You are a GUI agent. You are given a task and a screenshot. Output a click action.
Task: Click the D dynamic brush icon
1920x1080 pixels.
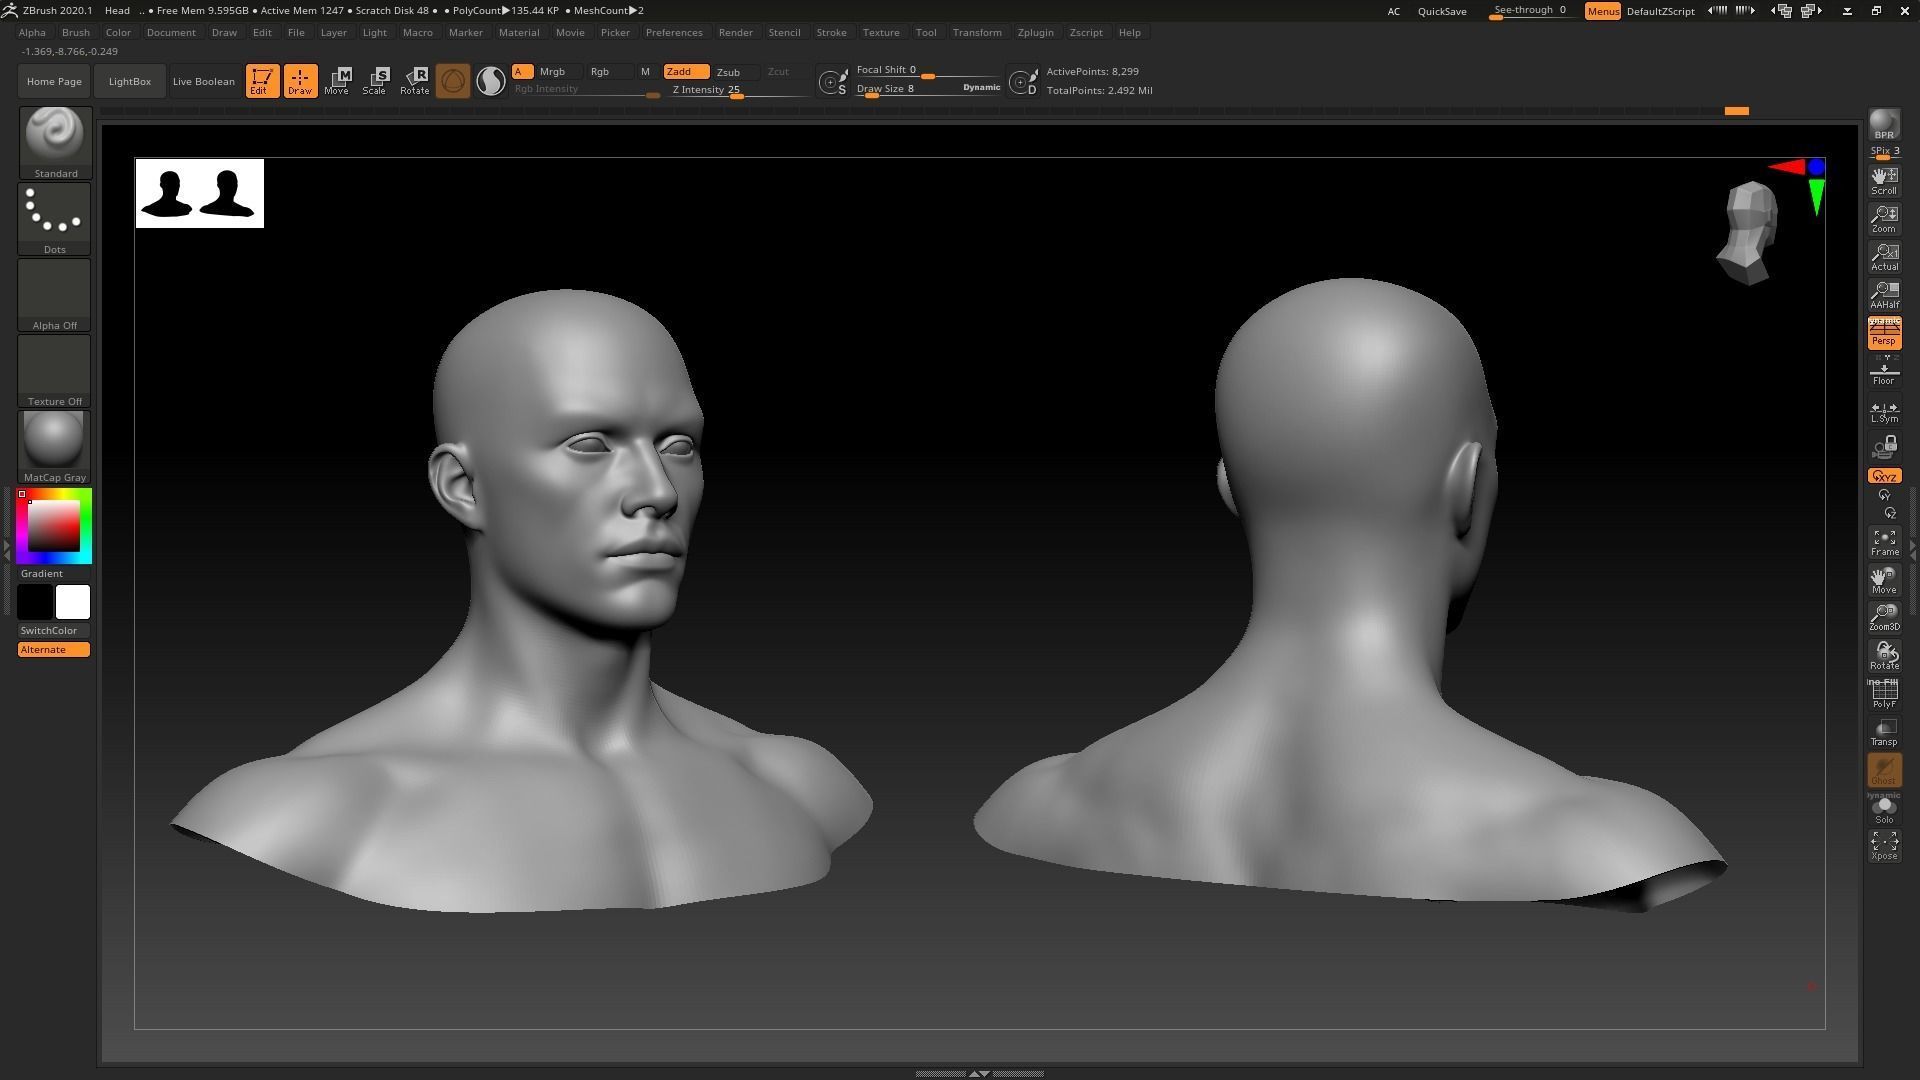[x=1023, y=82]
